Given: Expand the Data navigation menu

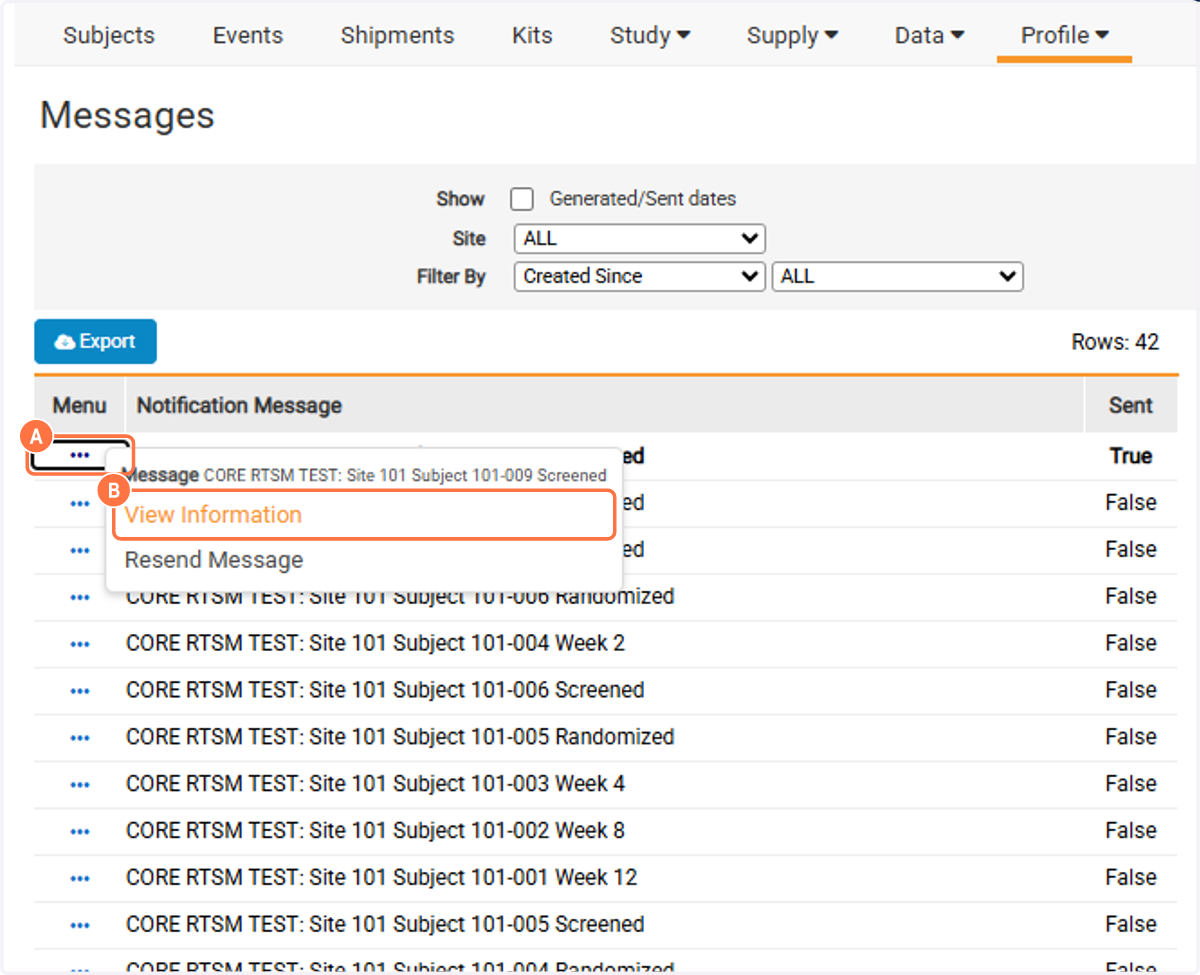Looking at the screenshot, I should coord(929,35).
